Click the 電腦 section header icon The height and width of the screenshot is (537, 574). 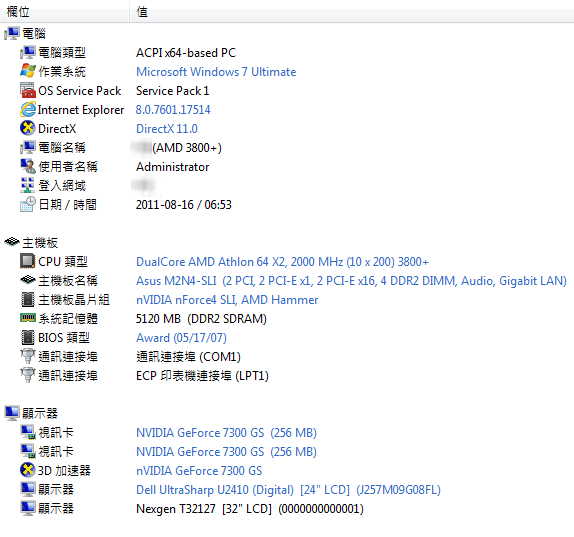coord(11,34)
